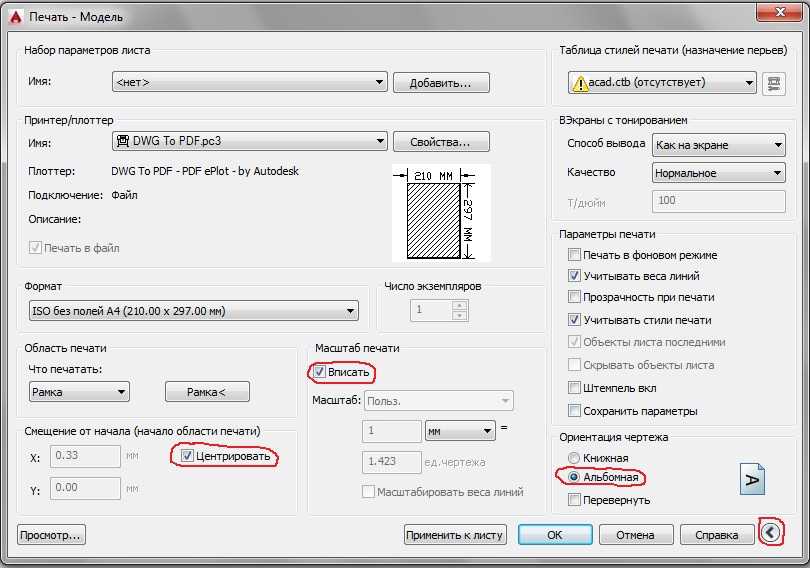Click the drawing units field 1.423

[392, 462]
